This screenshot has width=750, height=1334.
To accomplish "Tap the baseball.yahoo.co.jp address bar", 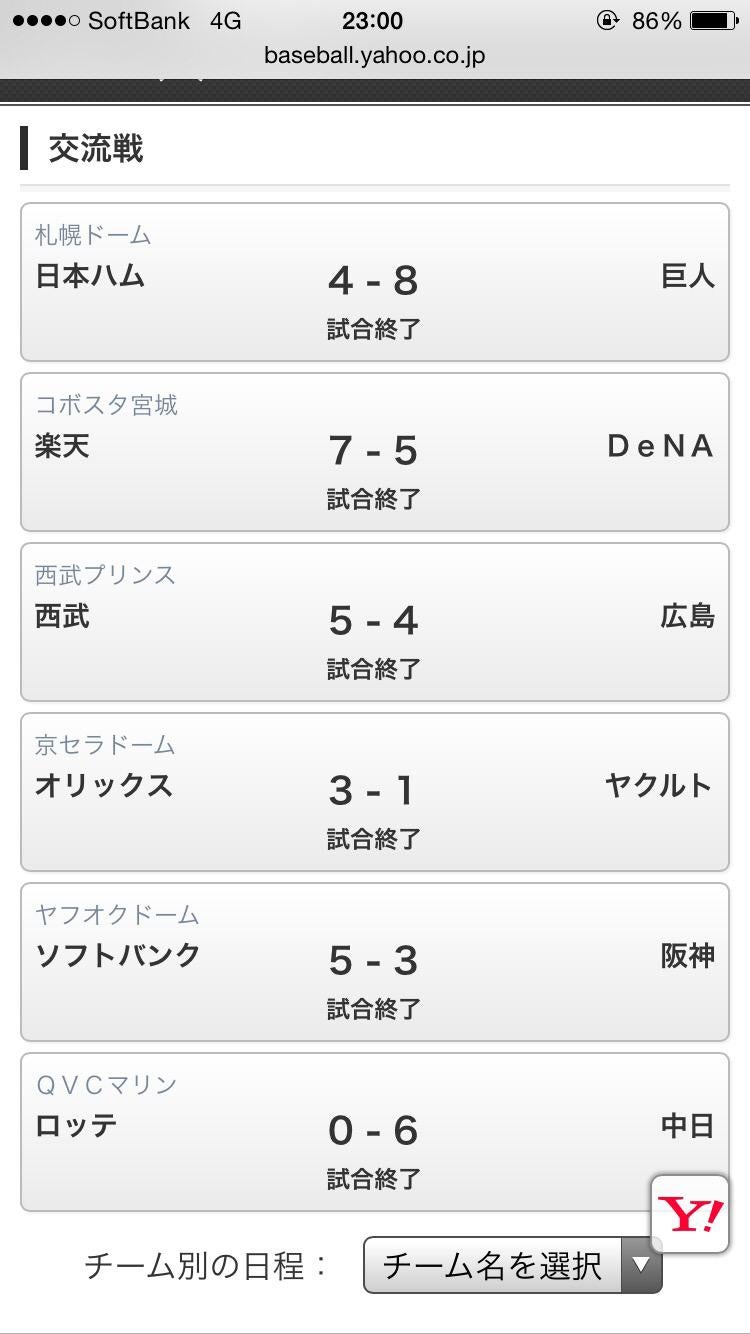I will tap(374, 55).
